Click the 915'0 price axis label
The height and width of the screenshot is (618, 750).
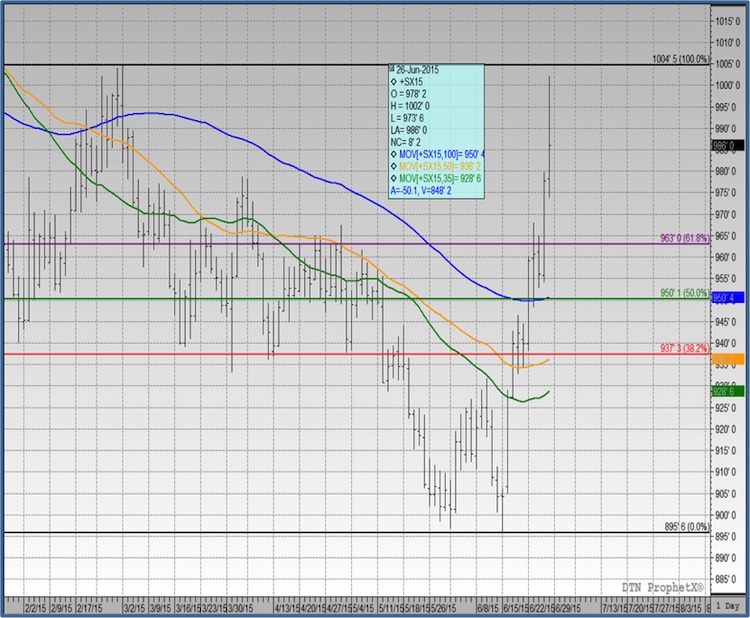point(725,451)
